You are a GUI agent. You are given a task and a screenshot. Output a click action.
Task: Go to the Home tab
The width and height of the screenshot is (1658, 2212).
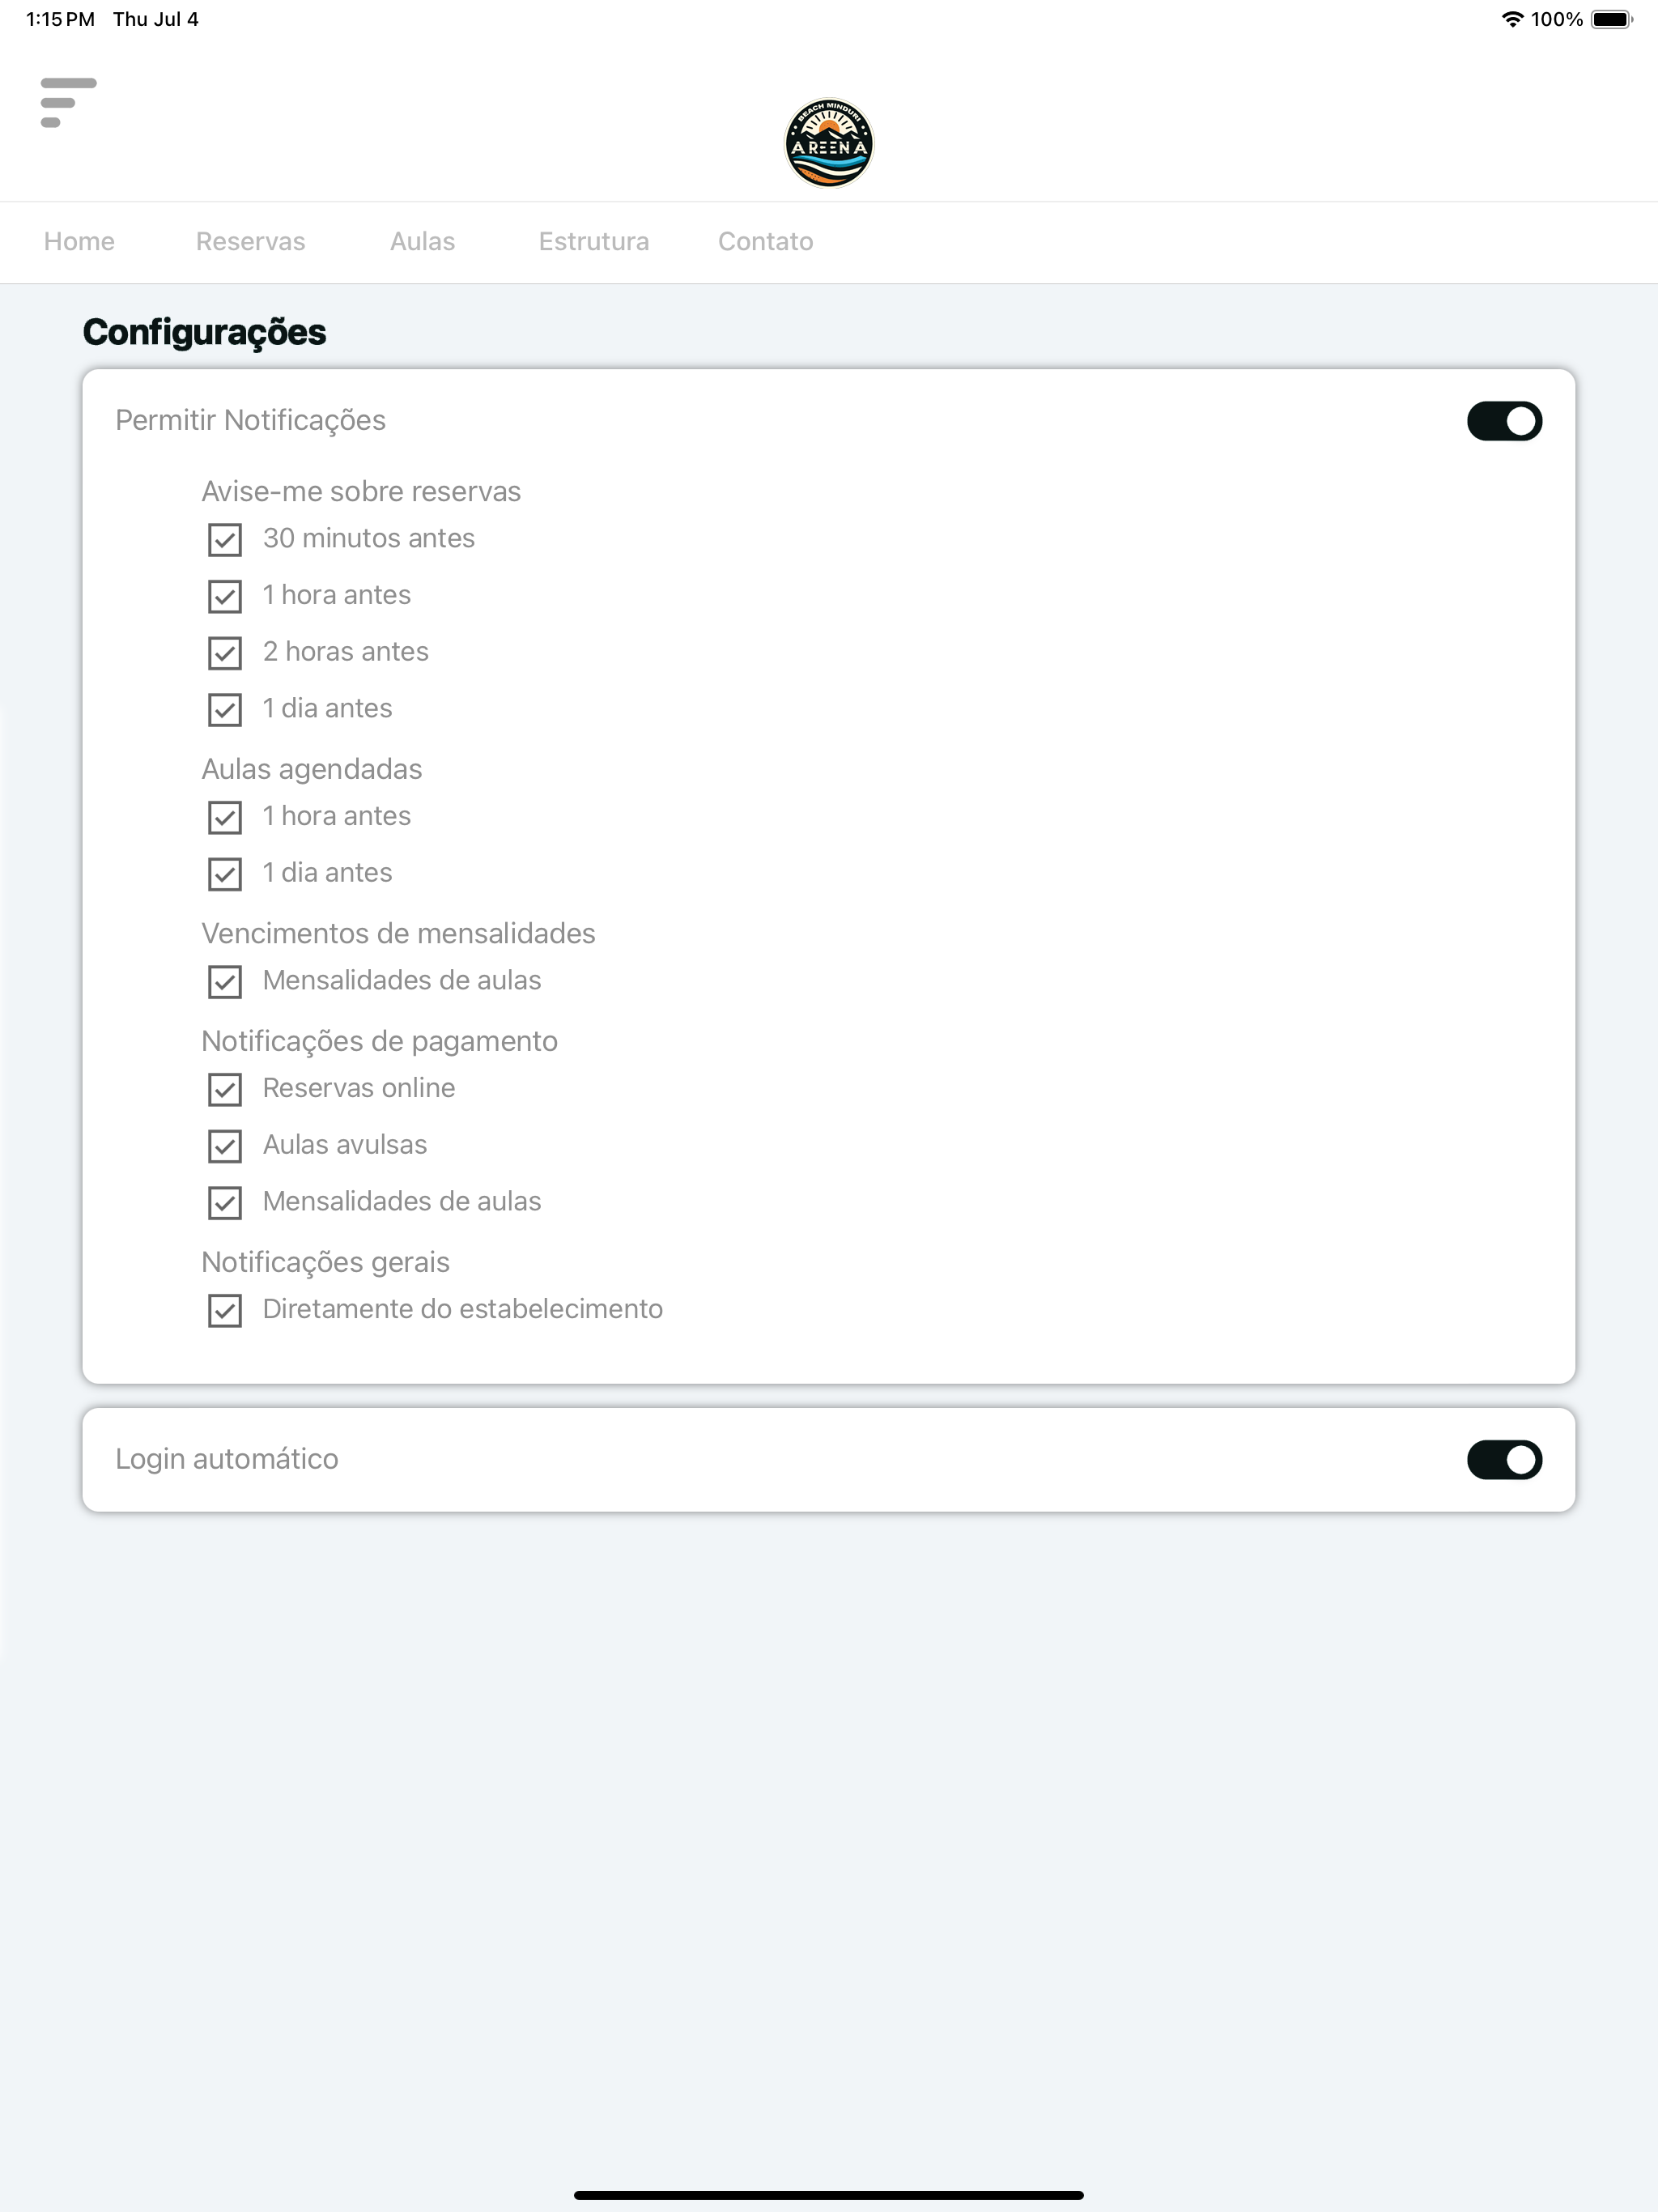pyautogui.click(x=79, y=241)
